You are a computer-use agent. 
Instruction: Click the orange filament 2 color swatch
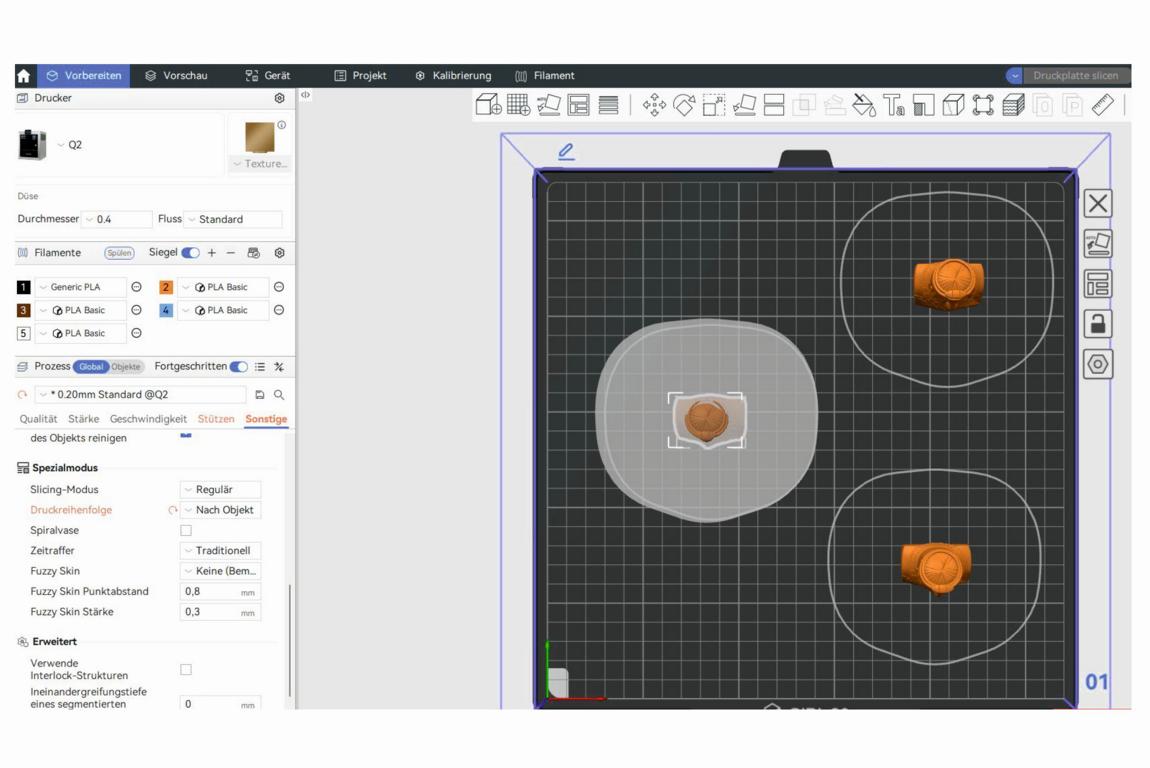click(166, 287)
